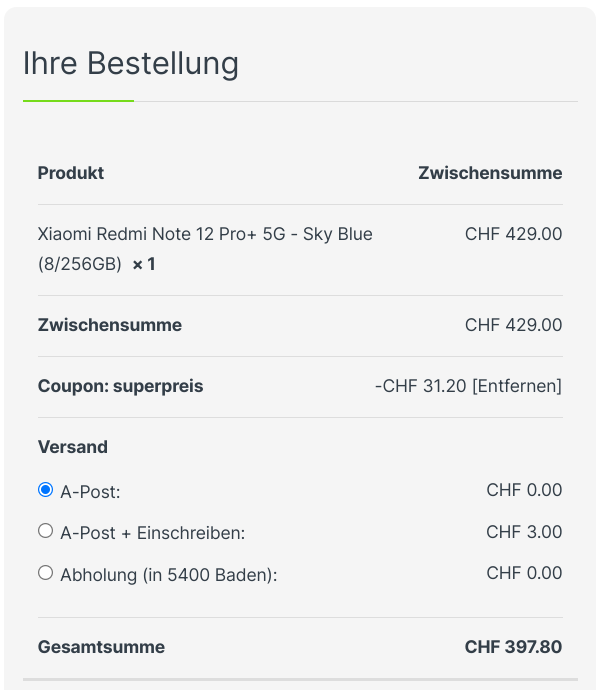This screenshot has width=604, height=690.
Task: Click the Xiaomi Redmi Note 12 Pro+ product name
Action: click(204, 235)
